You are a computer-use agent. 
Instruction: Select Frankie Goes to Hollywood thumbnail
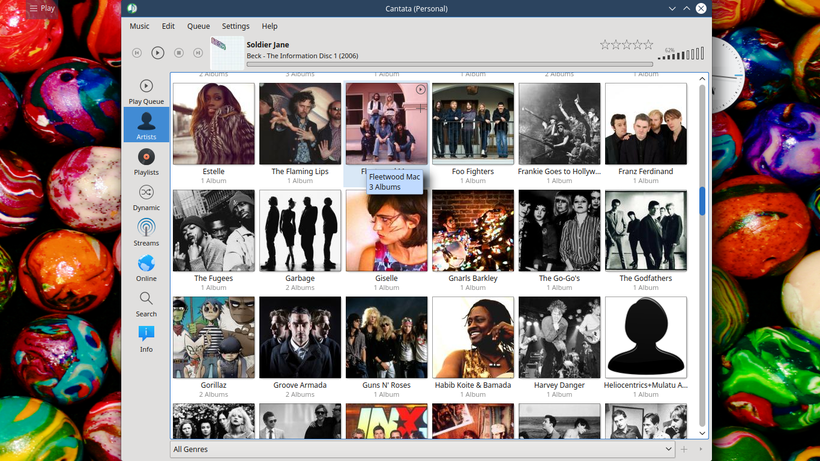click(x=559, y=123)
